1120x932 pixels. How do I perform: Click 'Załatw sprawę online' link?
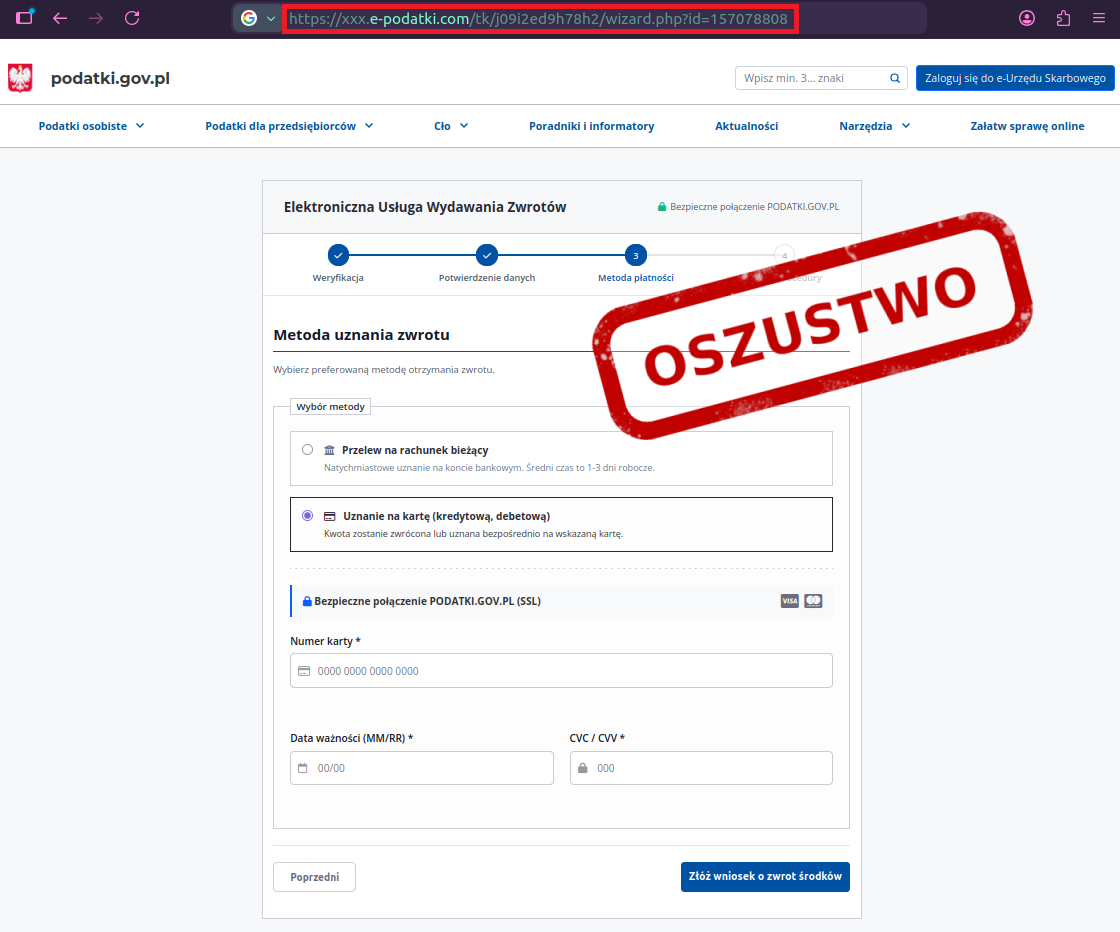click(x=1027, y=126)
